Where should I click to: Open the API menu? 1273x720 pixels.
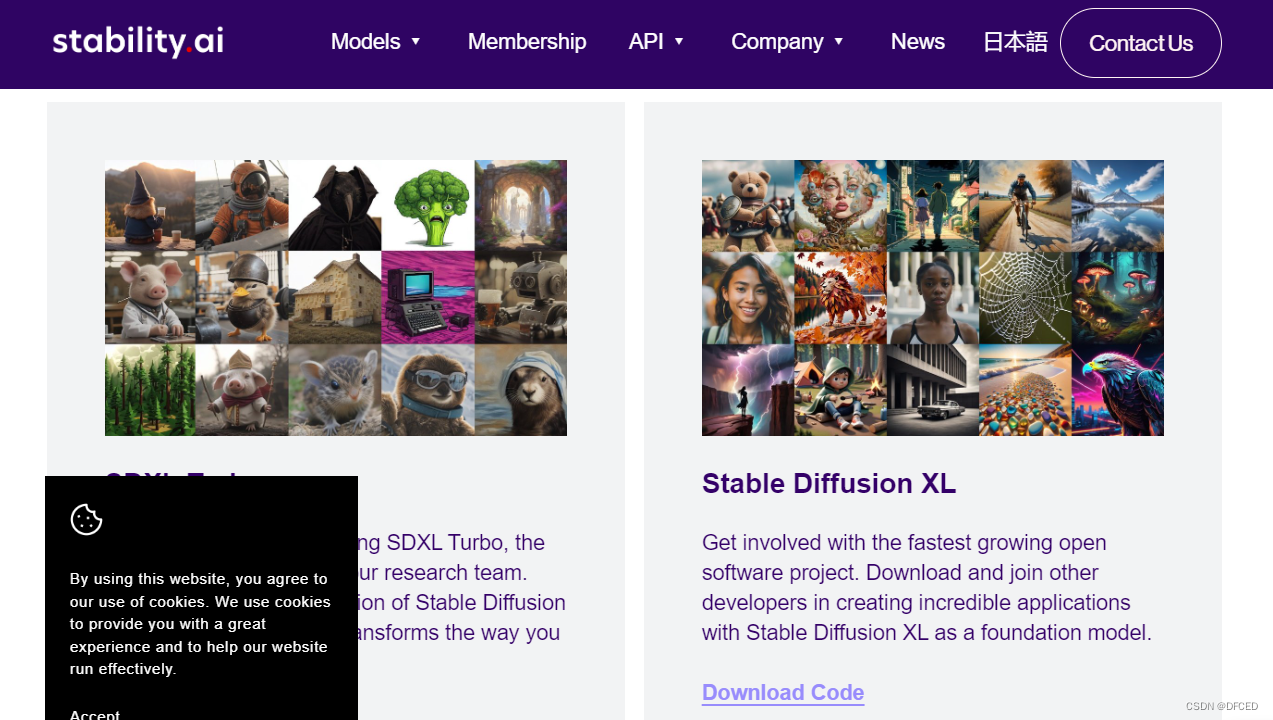[646, 41]
